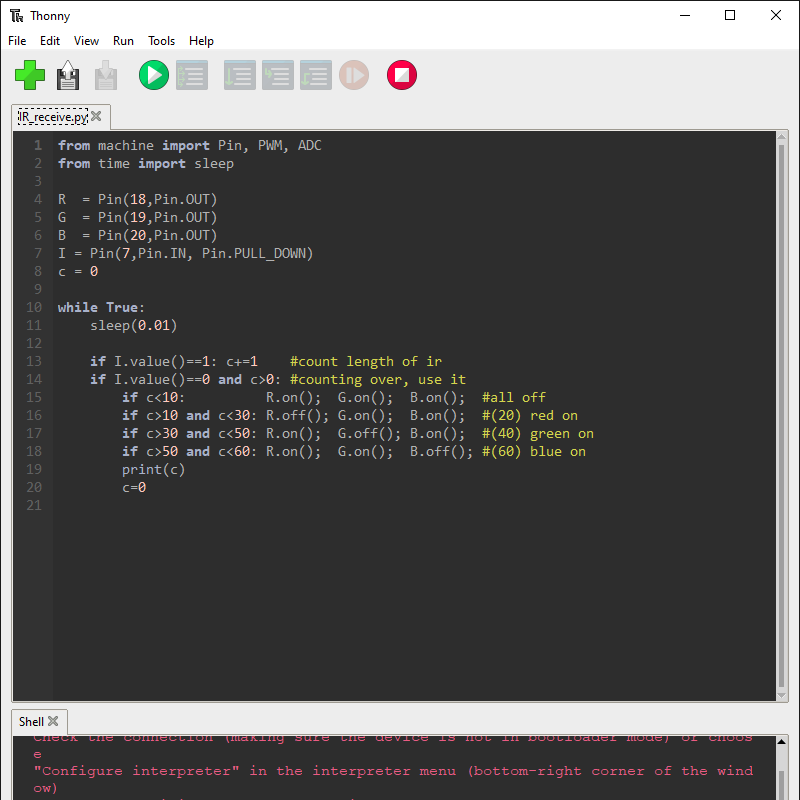Click the 'c = 0' line at line 8

point(78,271)
